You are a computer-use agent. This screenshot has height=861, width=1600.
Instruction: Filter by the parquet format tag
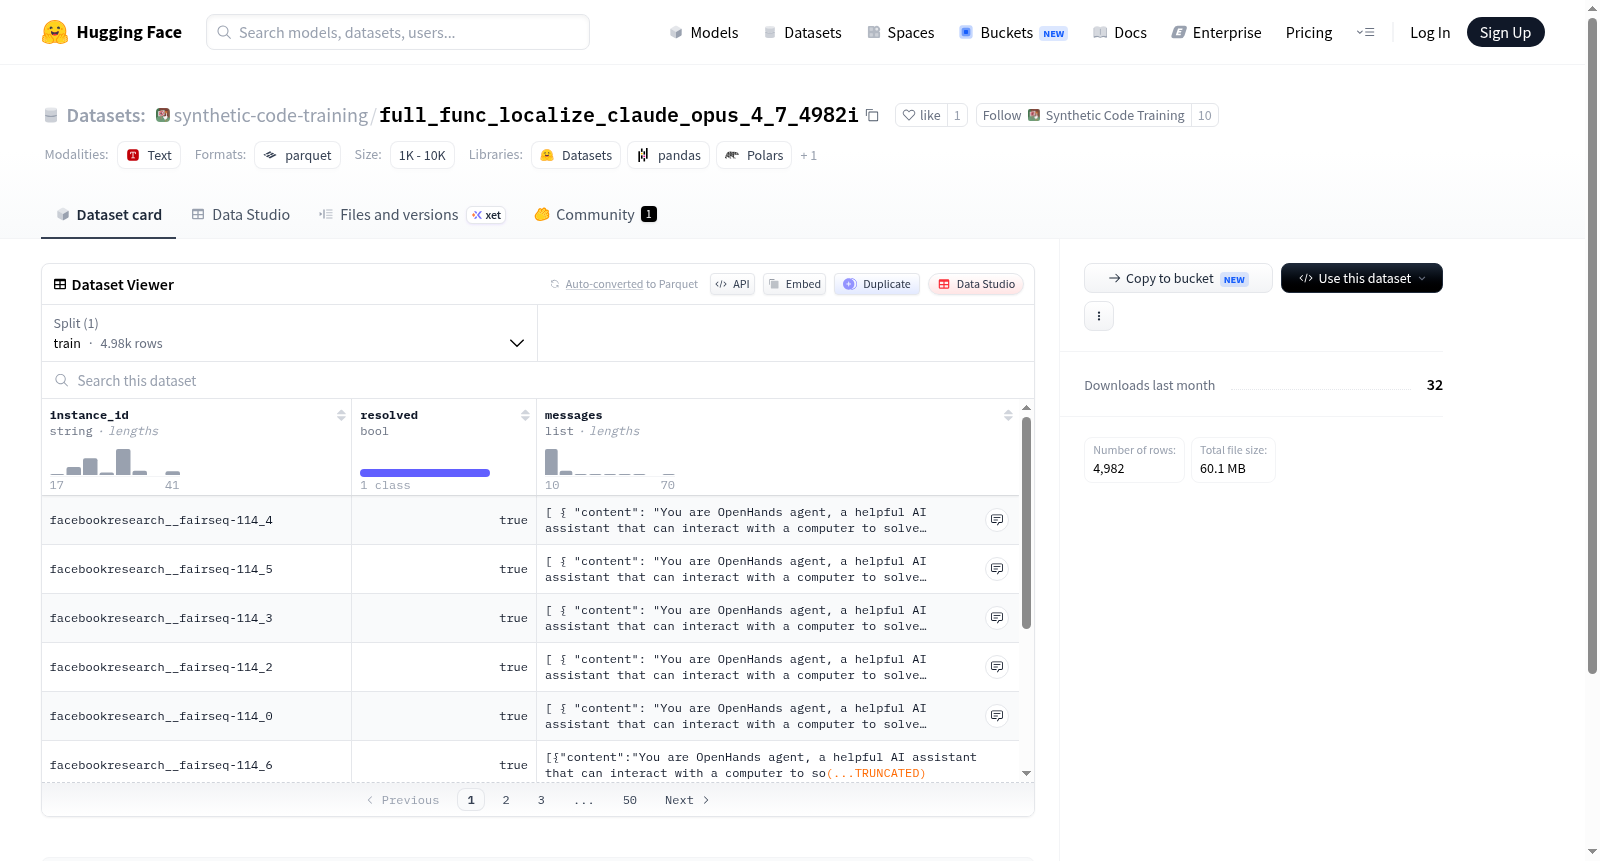(298, 155)
